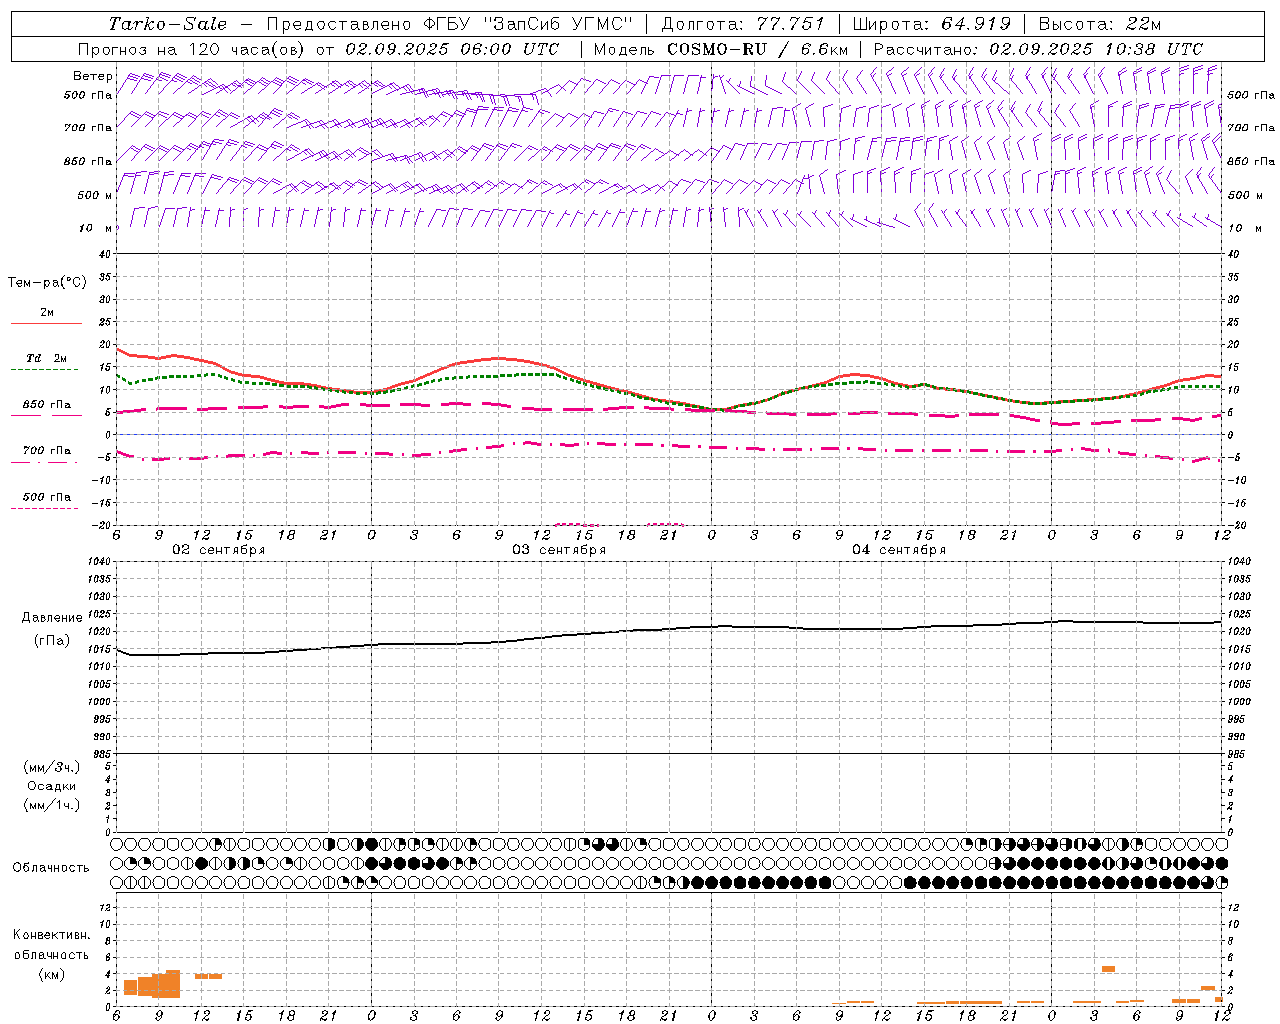This screenshot has width=1280, height=1024.
Task: Click the '04 сентября' date label
Action: 899,550
